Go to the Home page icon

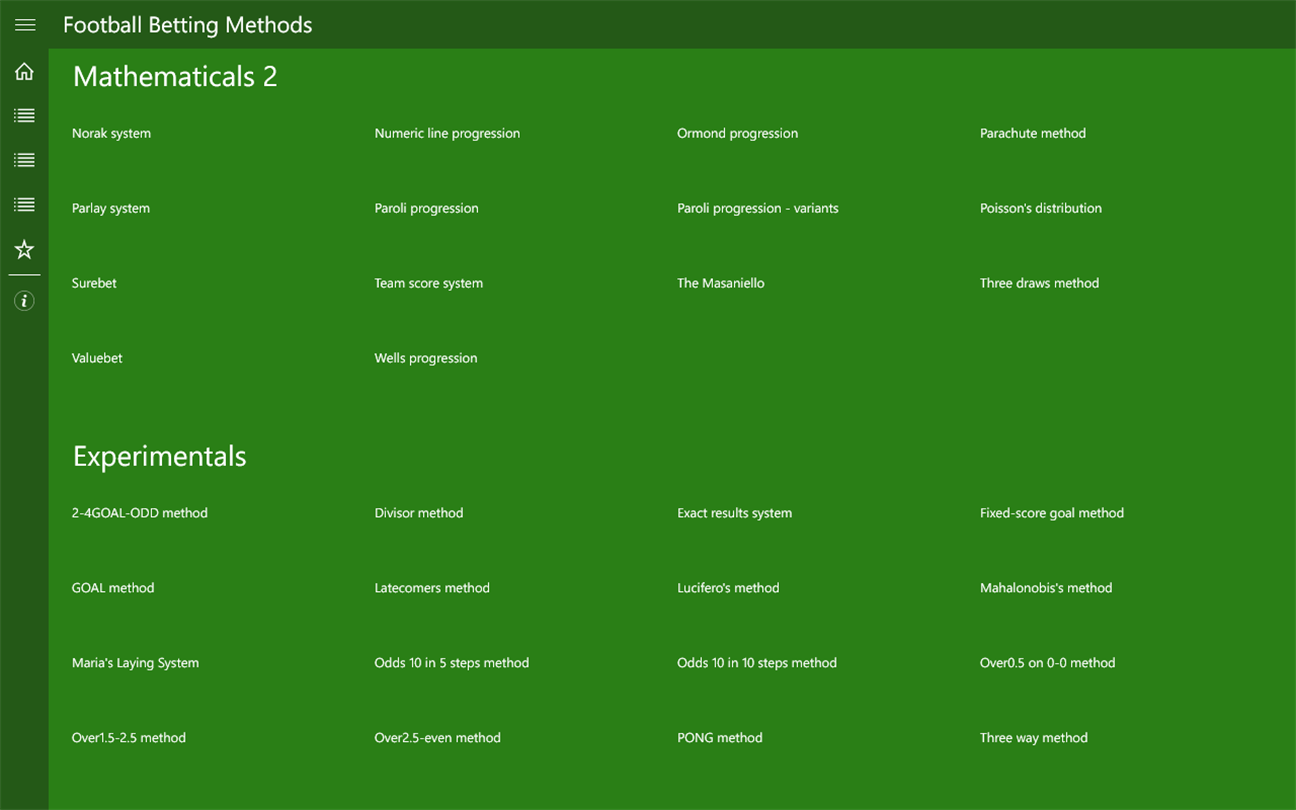pos(24,72)
